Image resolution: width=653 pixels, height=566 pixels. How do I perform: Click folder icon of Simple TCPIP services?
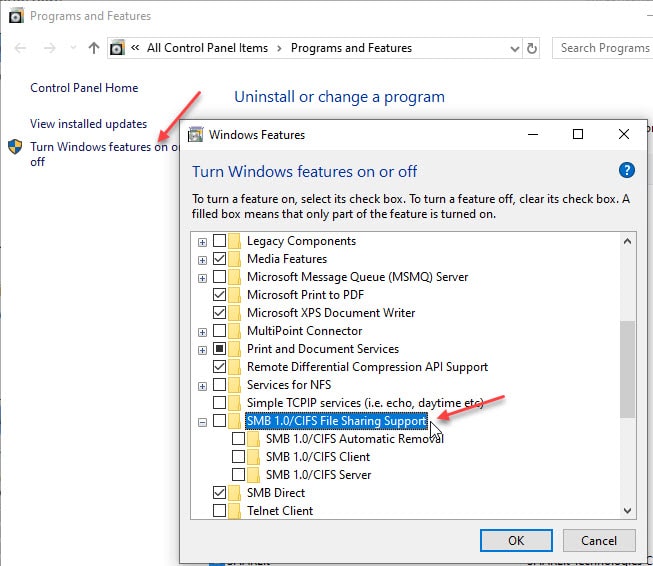tap(234, 403)
